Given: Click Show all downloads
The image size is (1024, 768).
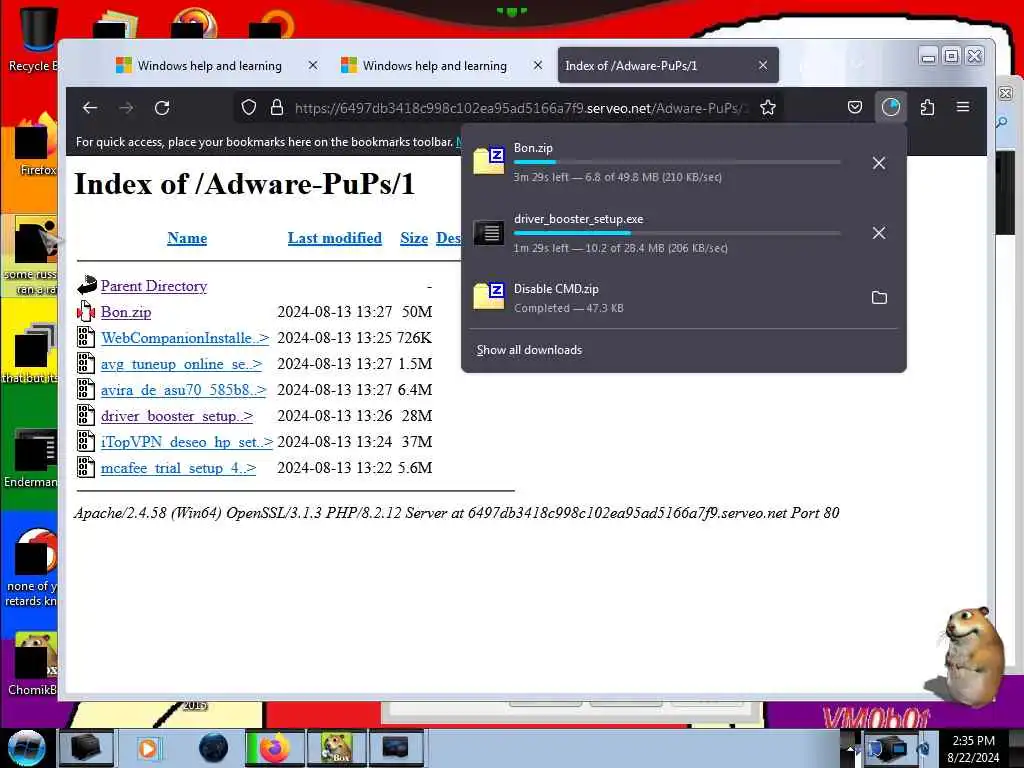Looking at the screenshot, I should pyautogui.click(x=529, y=350).
